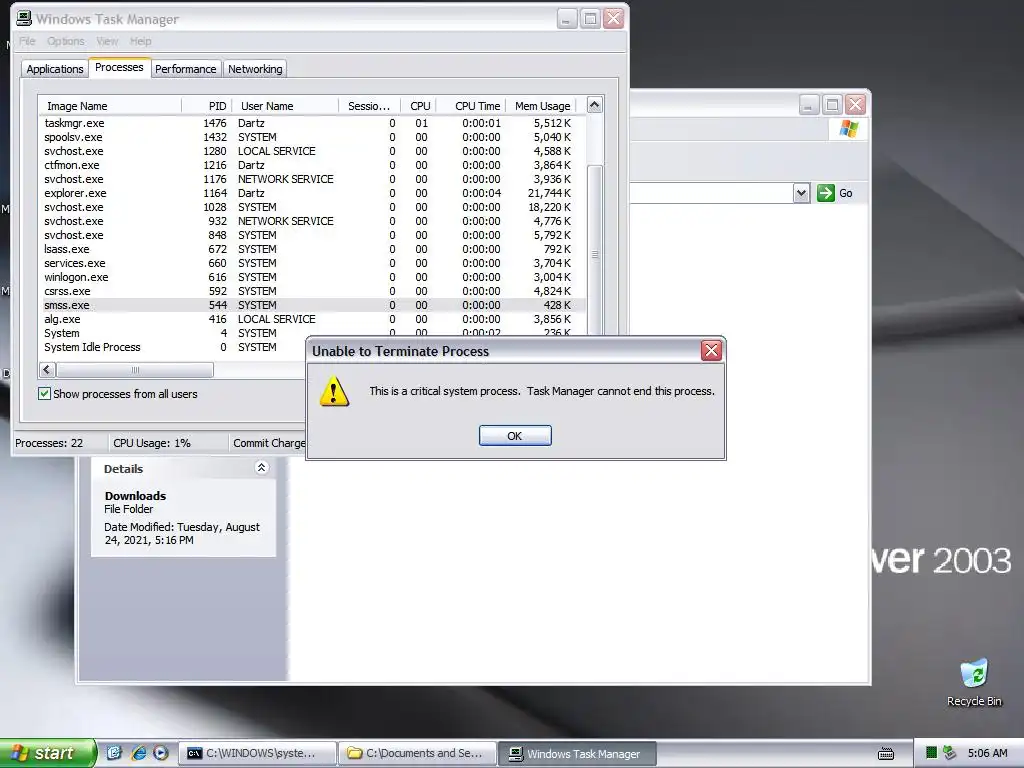Open the File menu in Task Manager

[x=27, y=41]
